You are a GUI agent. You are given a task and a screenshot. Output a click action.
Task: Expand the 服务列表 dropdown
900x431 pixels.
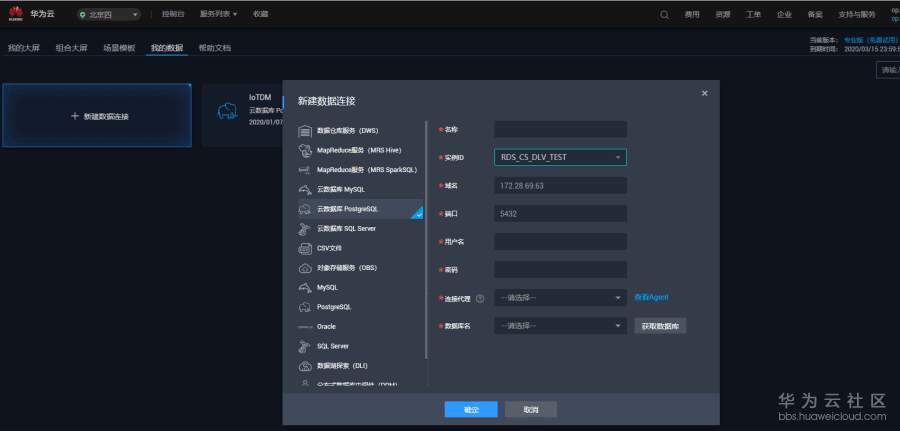point(218,14)
